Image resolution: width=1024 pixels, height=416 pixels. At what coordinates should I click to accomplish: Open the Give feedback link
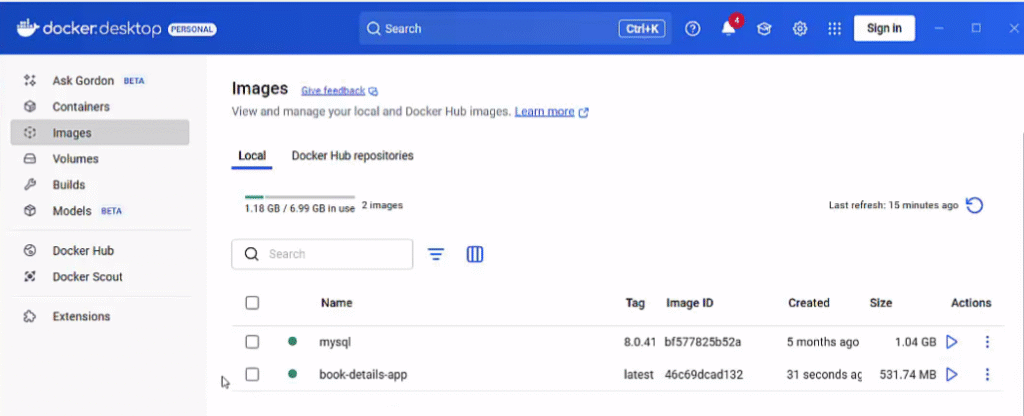pos(333,91)
